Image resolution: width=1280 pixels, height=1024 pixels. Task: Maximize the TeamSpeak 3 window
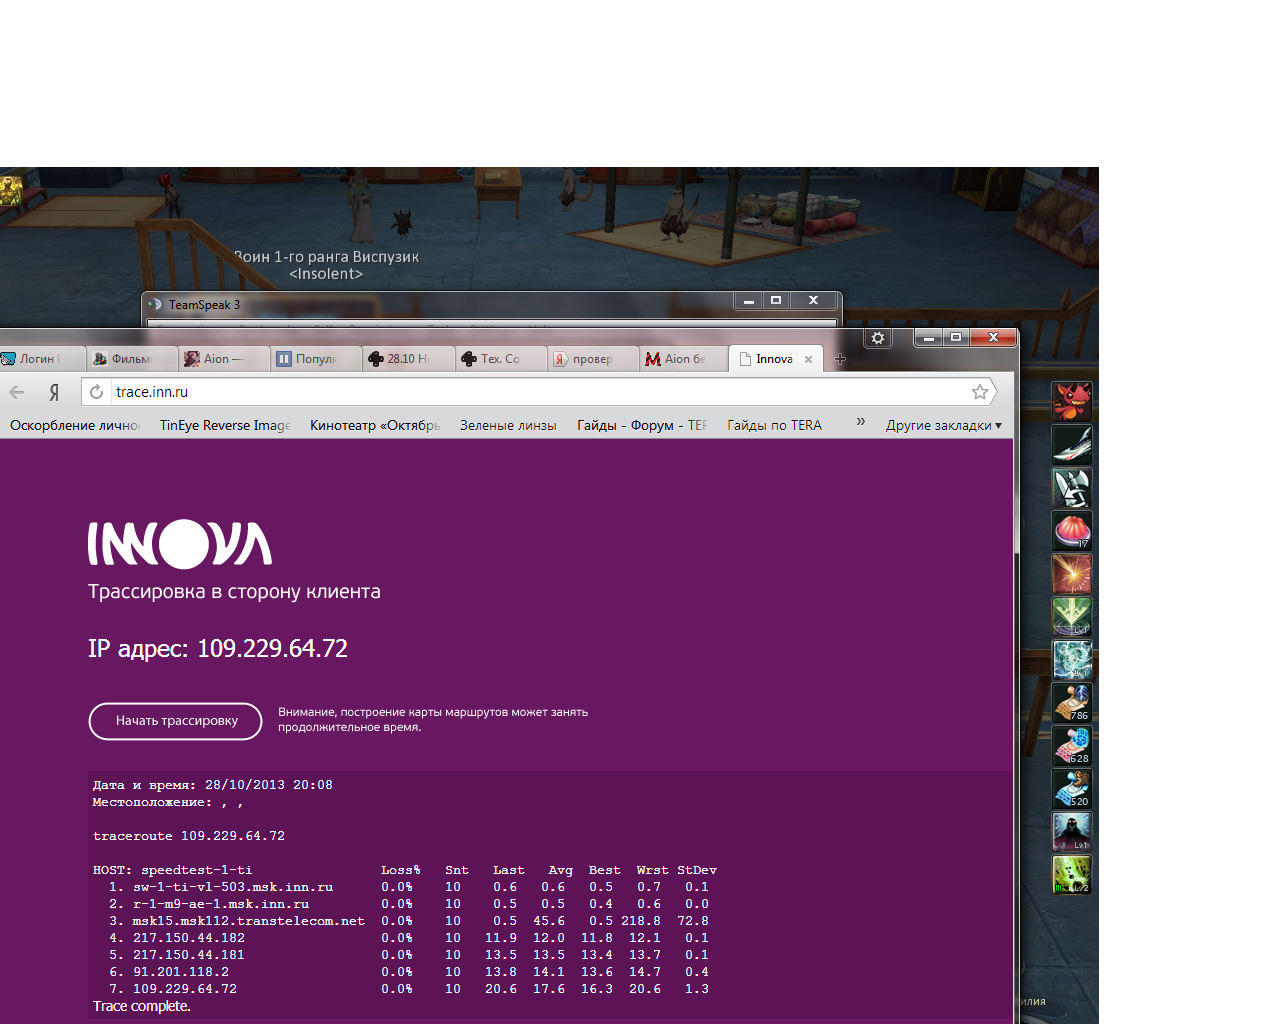click(776, 300)
